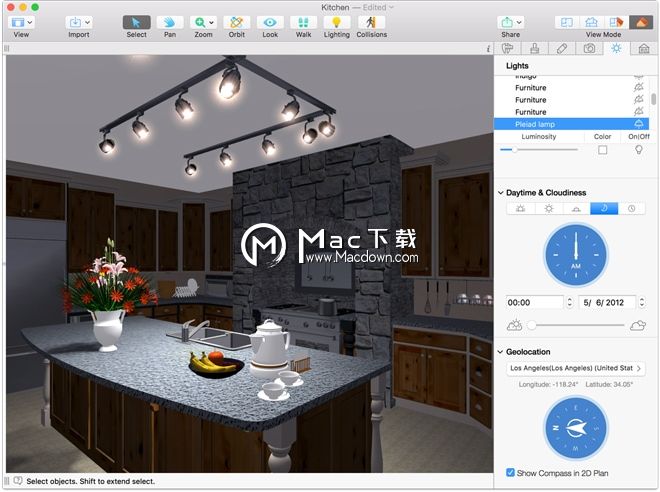
Task: Switch the selected light On/Off bulb
Action: (639, 150)
